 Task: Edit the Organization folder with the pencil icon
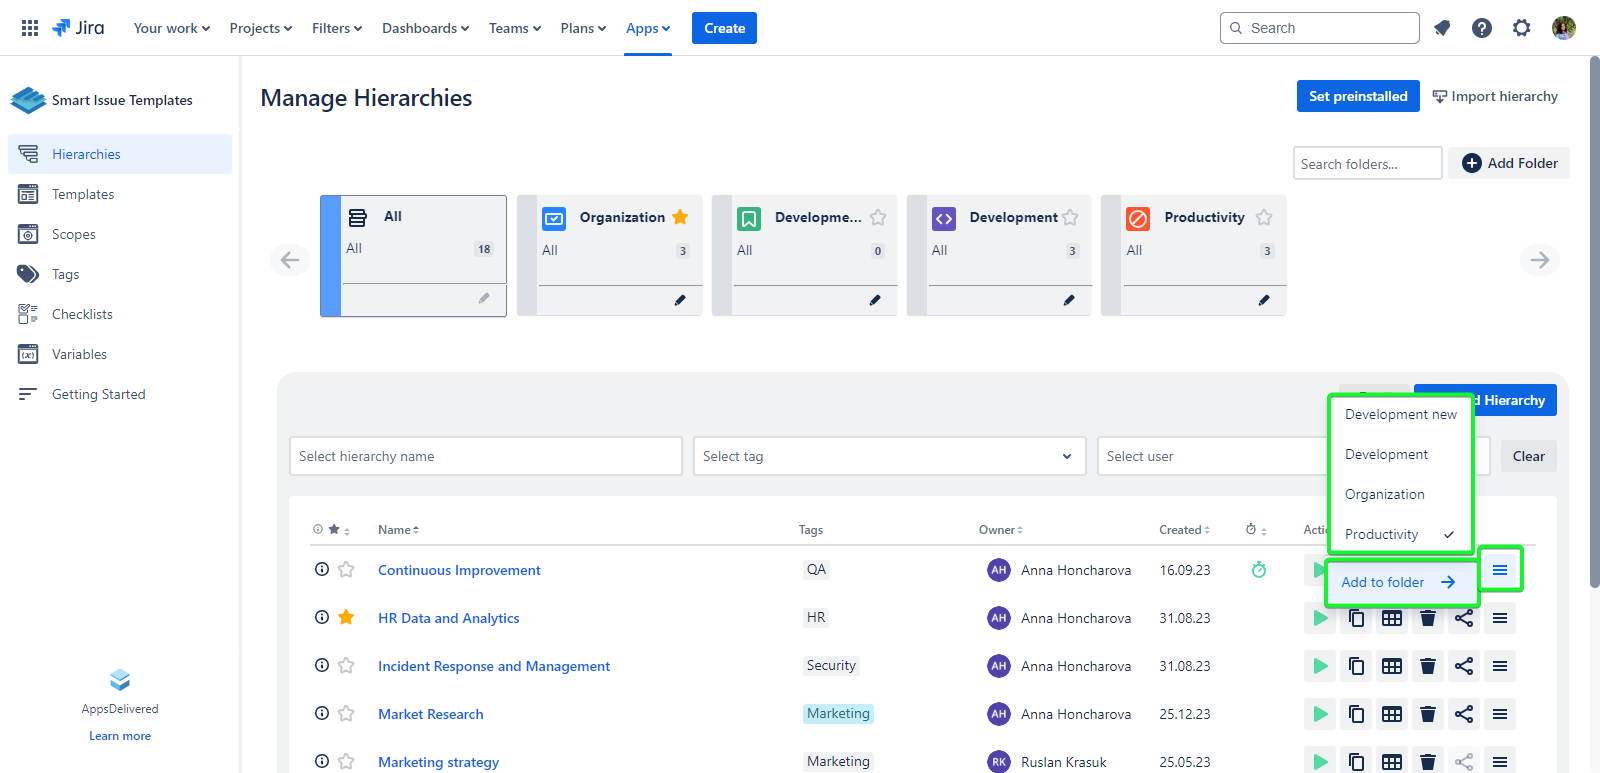(680, 300)
